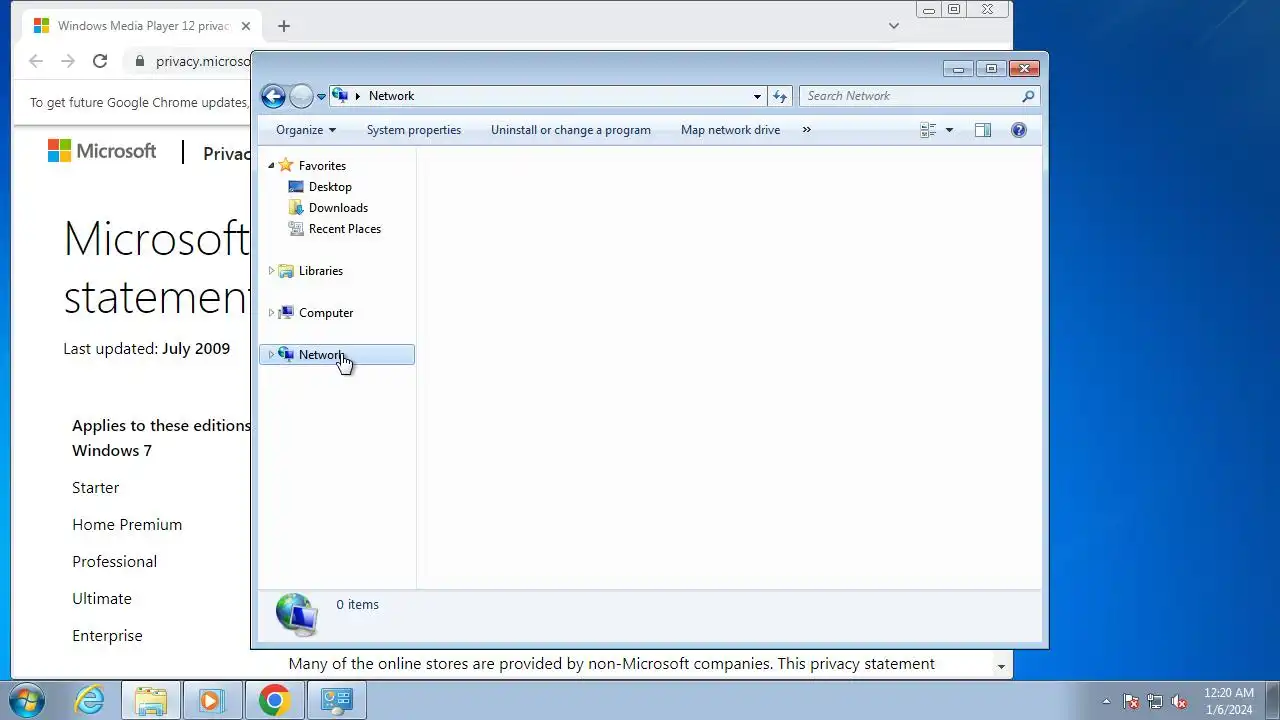This screenshot has height=720, width=1280.
Task: Click Chrome back arrow
Action: [36, 61]
